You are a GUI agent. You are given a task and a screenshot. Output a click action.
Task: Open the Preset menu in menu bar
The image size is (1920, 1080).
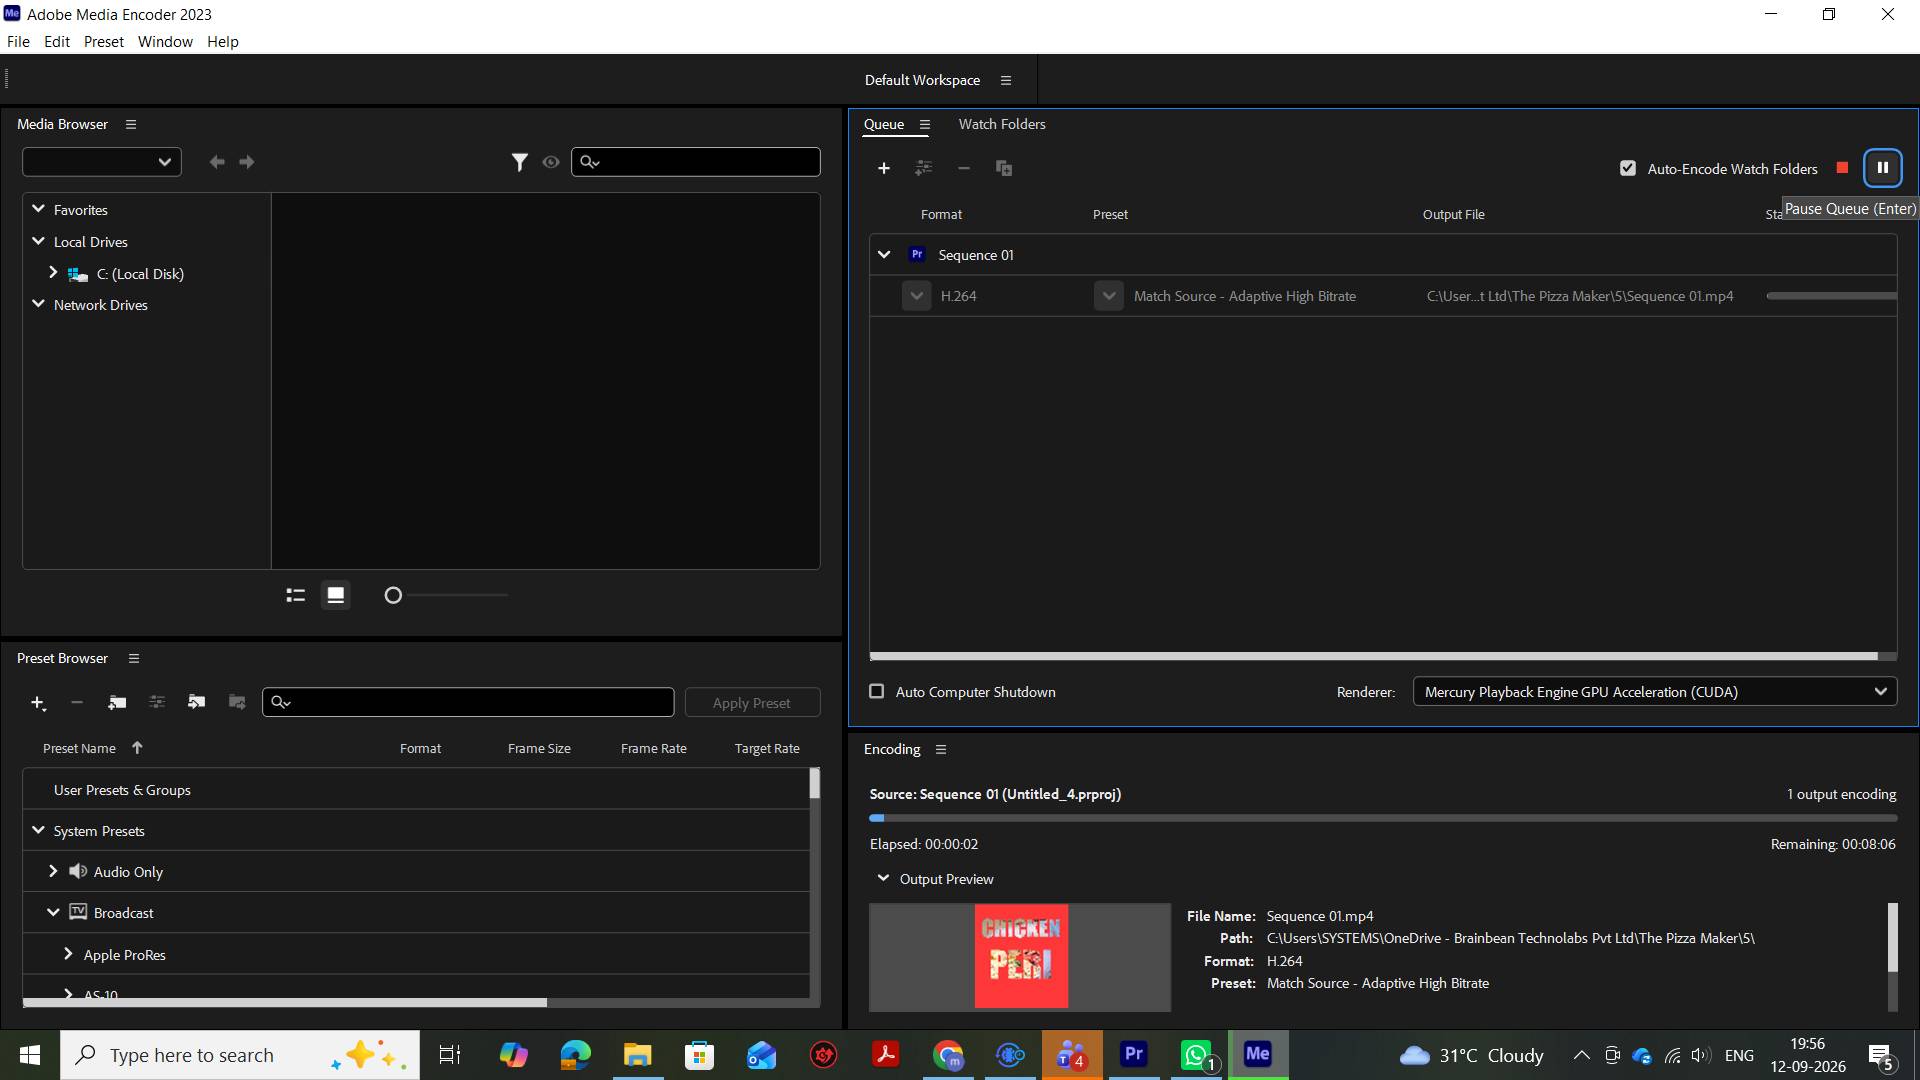[104, 41]
